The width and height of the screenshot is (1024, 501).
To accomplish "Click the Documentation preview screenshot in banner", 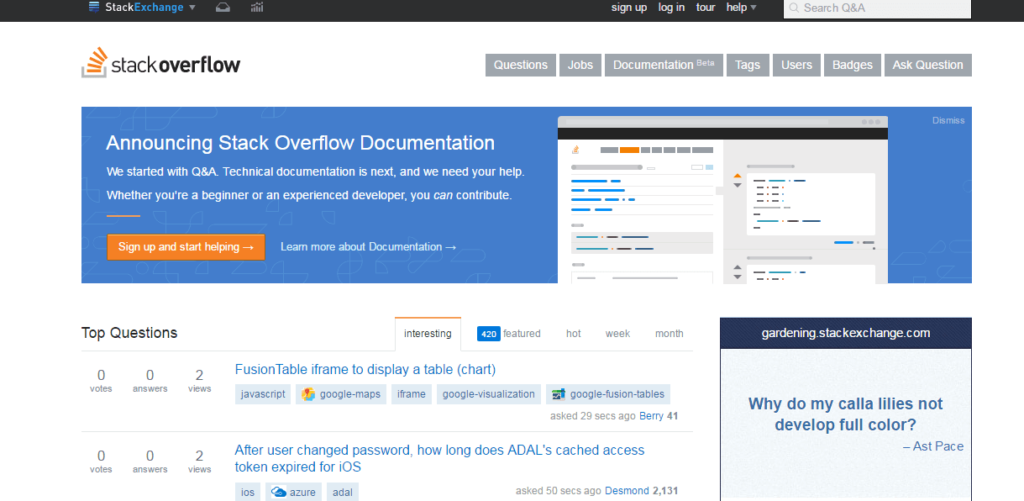I will tap(722, 200).
